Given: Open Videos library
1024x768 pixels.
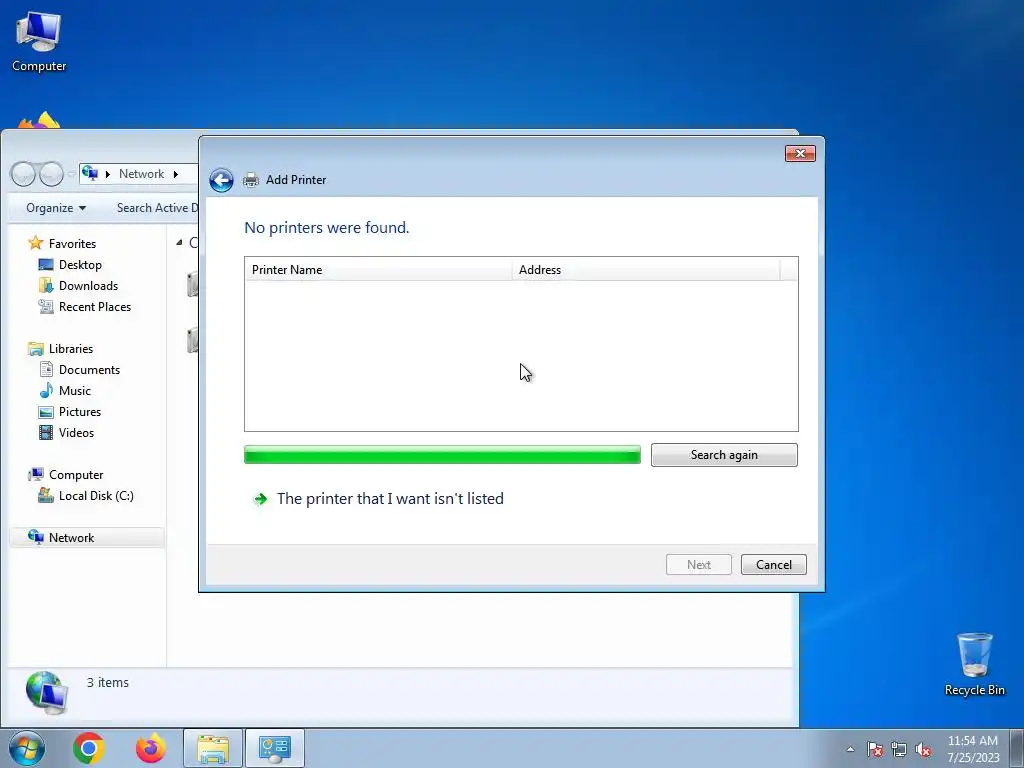Looking at the screenshot, I should tap(76, 432).
